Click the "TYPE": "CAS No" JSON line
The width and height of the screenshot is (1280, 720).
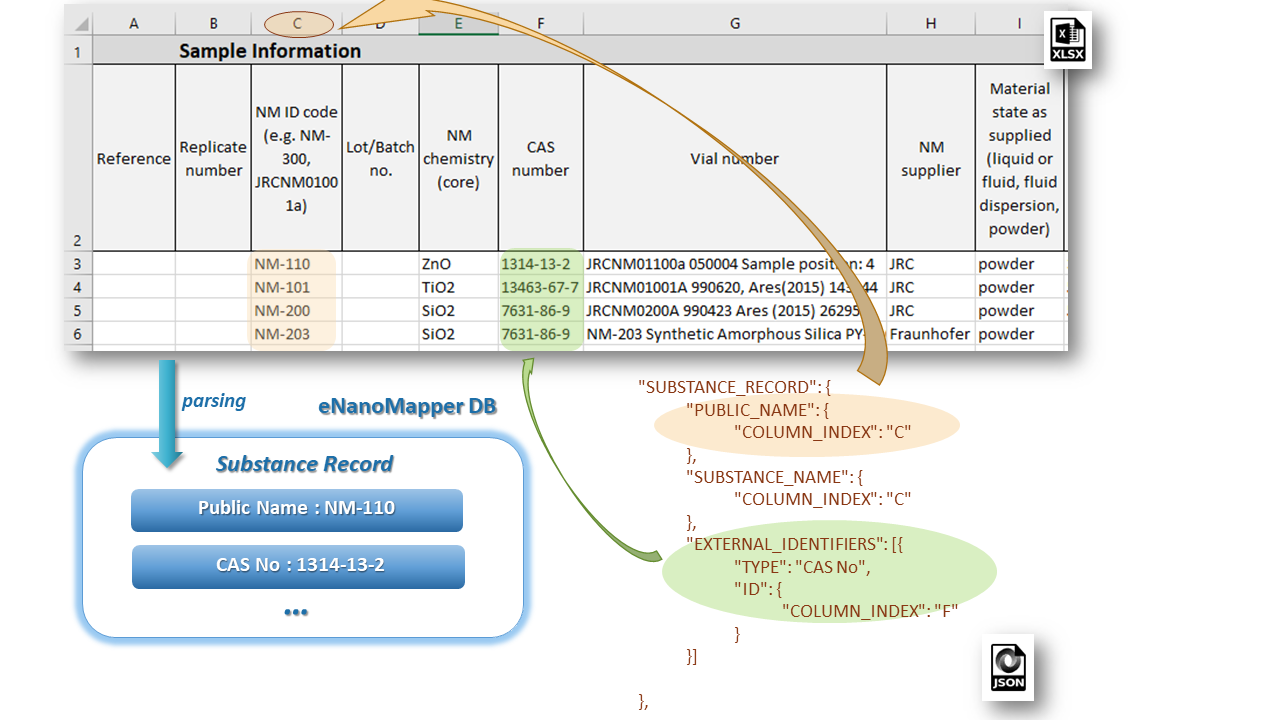(803, 567)
